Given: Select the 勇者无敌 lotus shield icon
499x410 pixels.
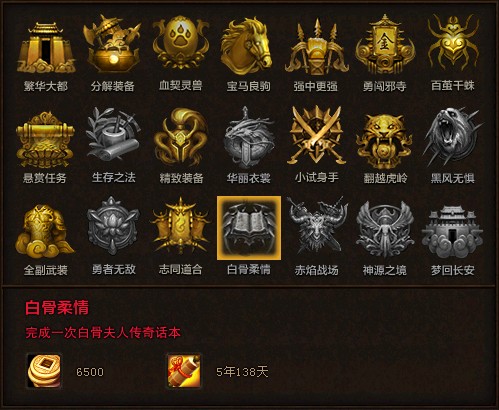Looking at the screenshot, I should point(113,226).
